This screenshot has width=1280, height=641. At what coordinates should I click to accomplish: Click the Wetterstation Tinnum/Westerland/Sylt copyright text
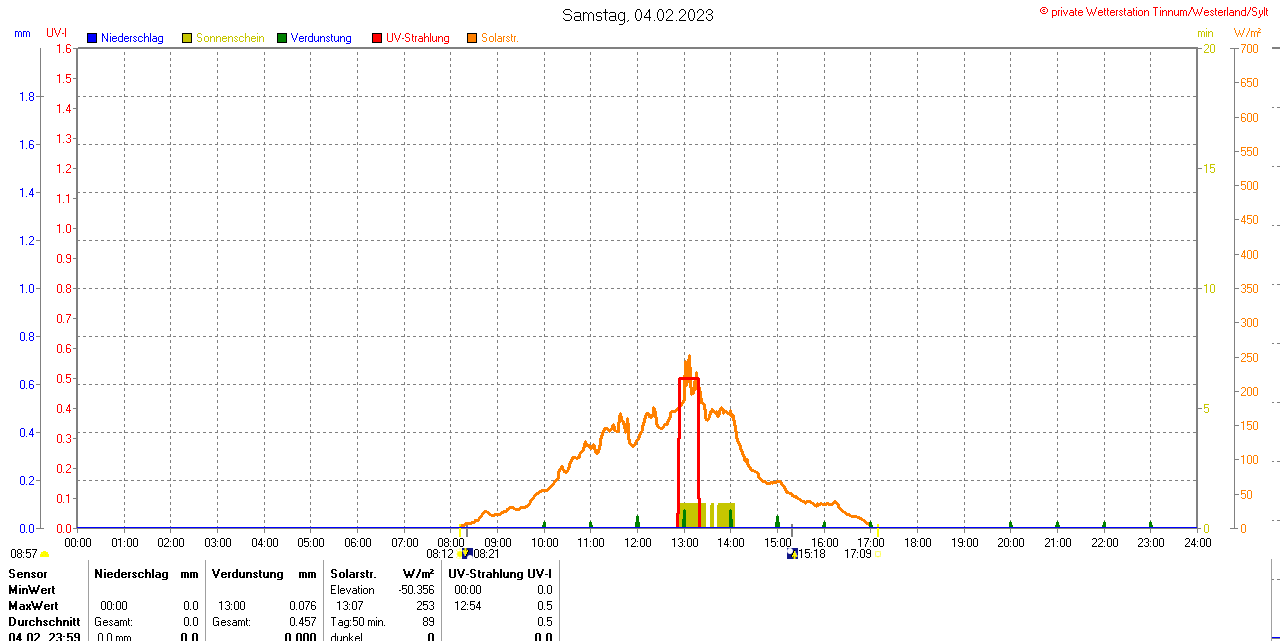click(x=1159, y=11)
